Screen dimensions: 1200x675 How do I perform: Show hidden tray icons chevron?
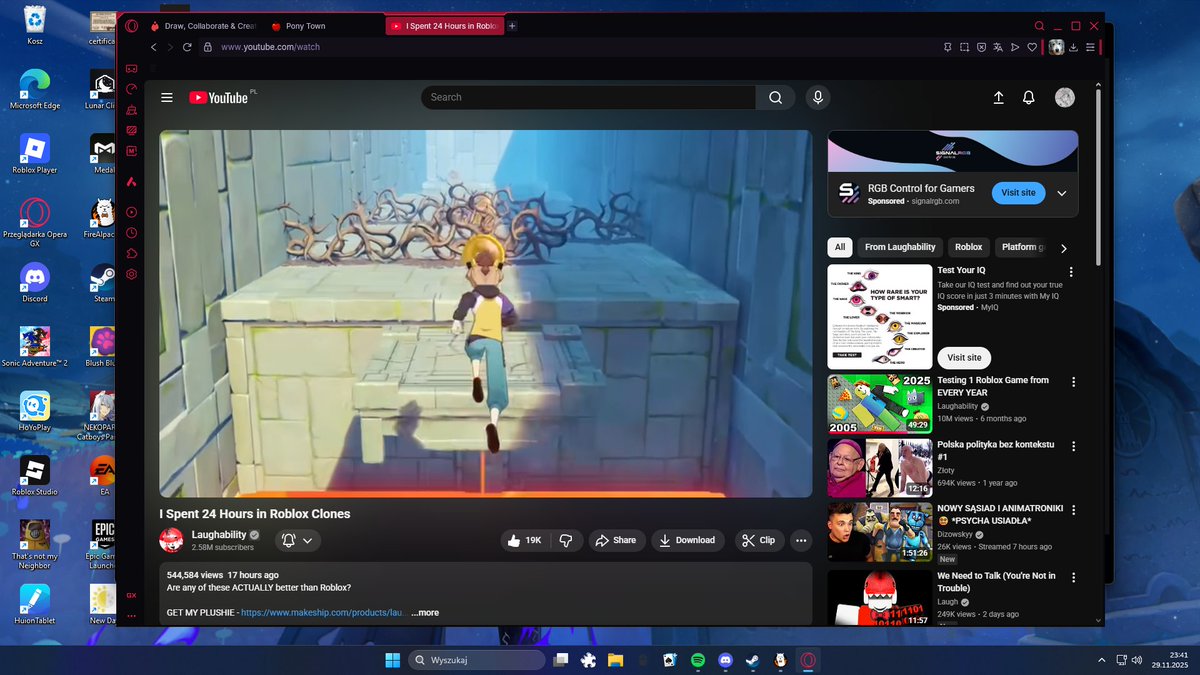click(1102, 660)
